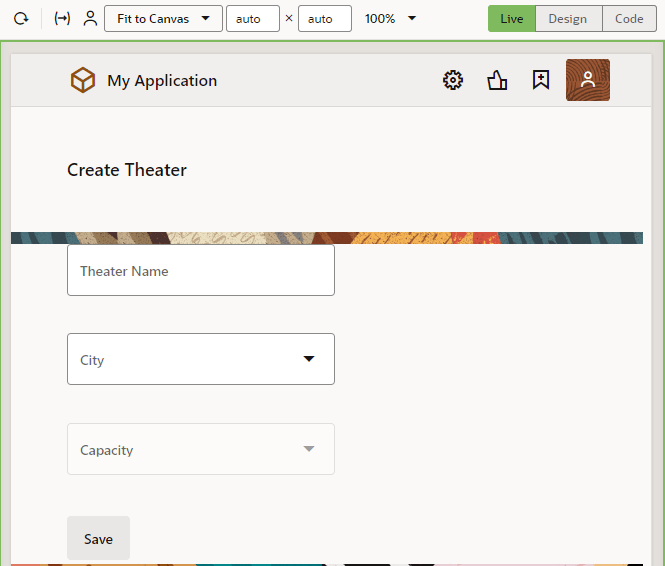Click the Create Theater heading
Image resolution: width=665 pixels, height=566 pixels.
click(x=127, y=170)
